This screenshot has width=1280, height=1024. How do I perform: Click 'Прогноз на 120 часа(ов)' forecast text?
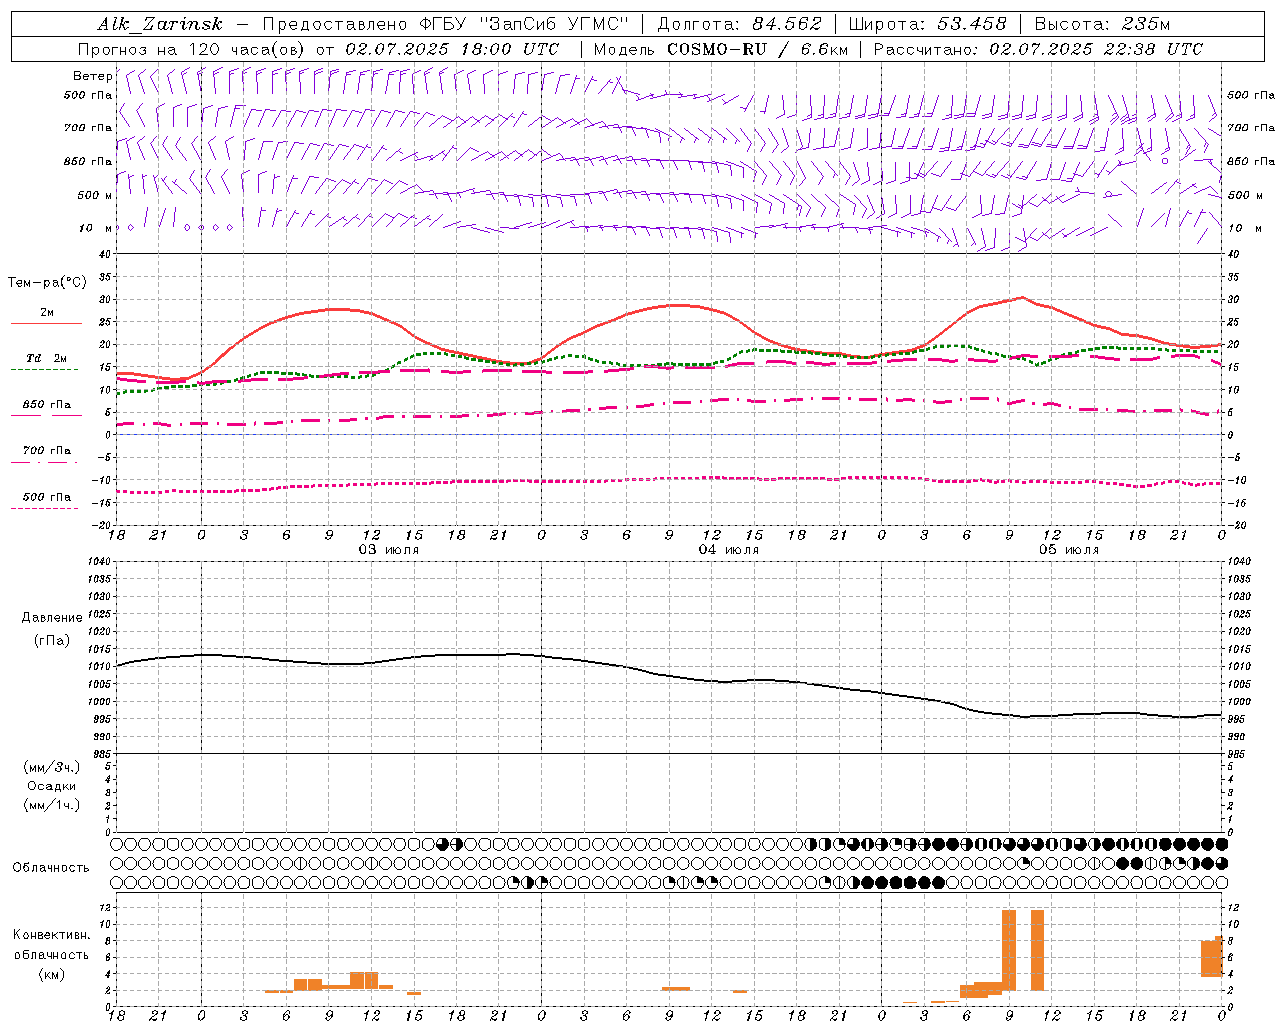tap(192, 49)
